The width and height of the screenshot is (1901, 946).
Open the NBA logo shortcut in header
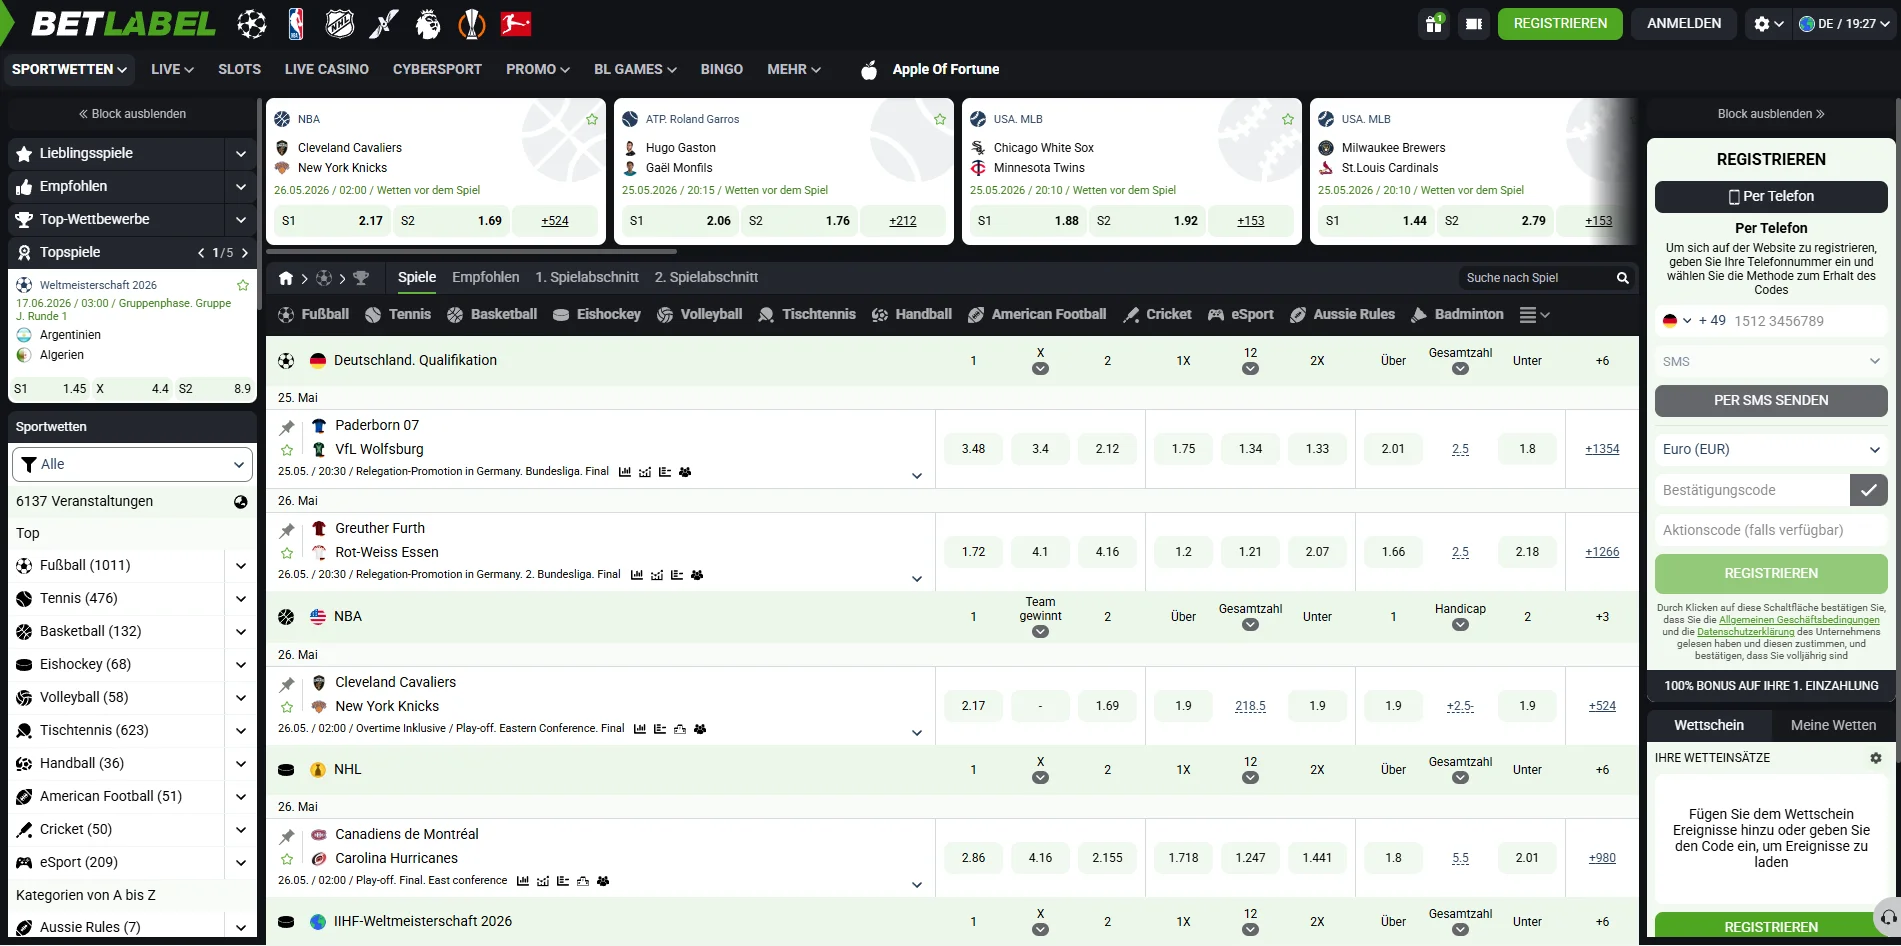click(x=296, y=24)
